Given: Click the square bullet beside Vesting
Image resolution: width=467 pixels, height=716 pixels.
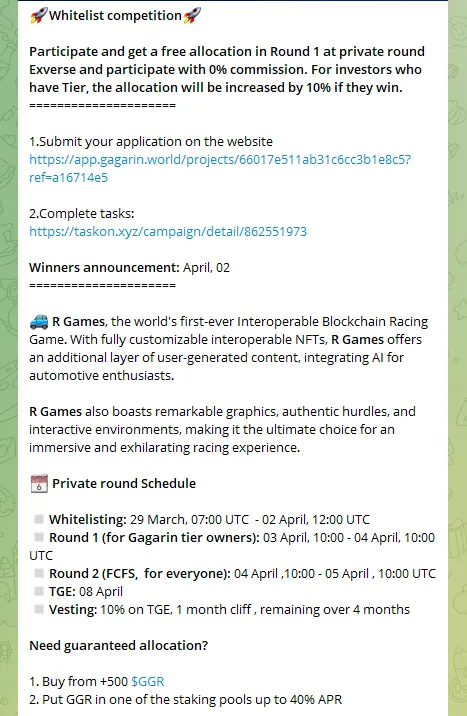Looking at the screenshot, I should click(x=39, y=609).
